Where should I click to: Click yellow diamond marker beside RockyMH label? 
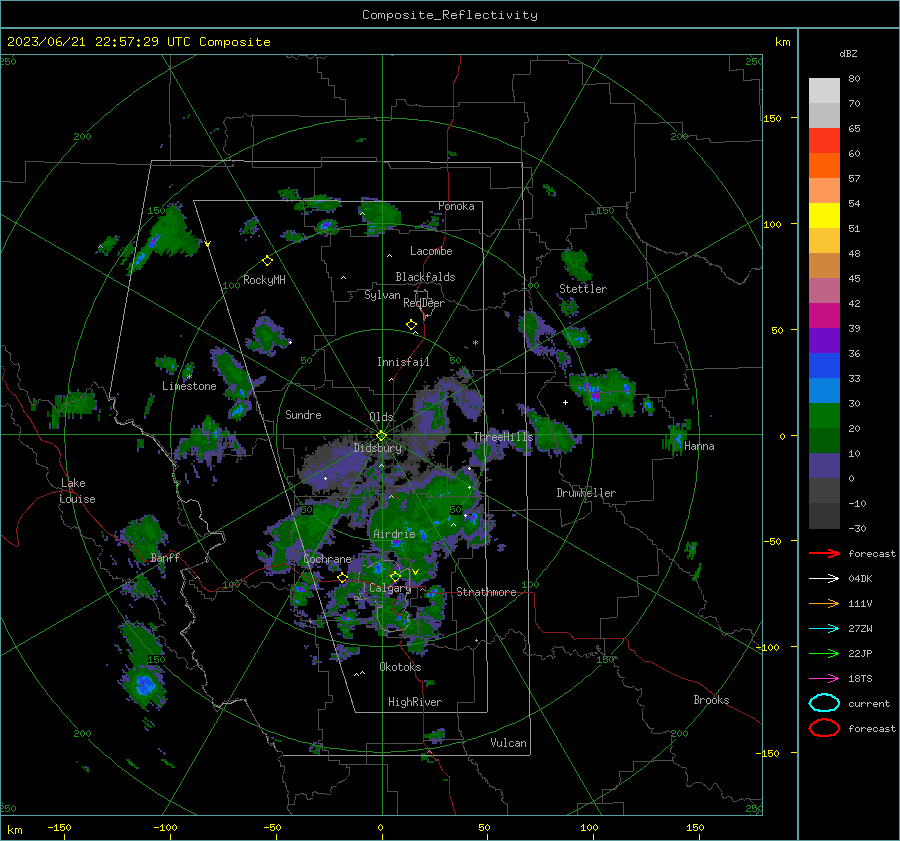pos(267,261)
